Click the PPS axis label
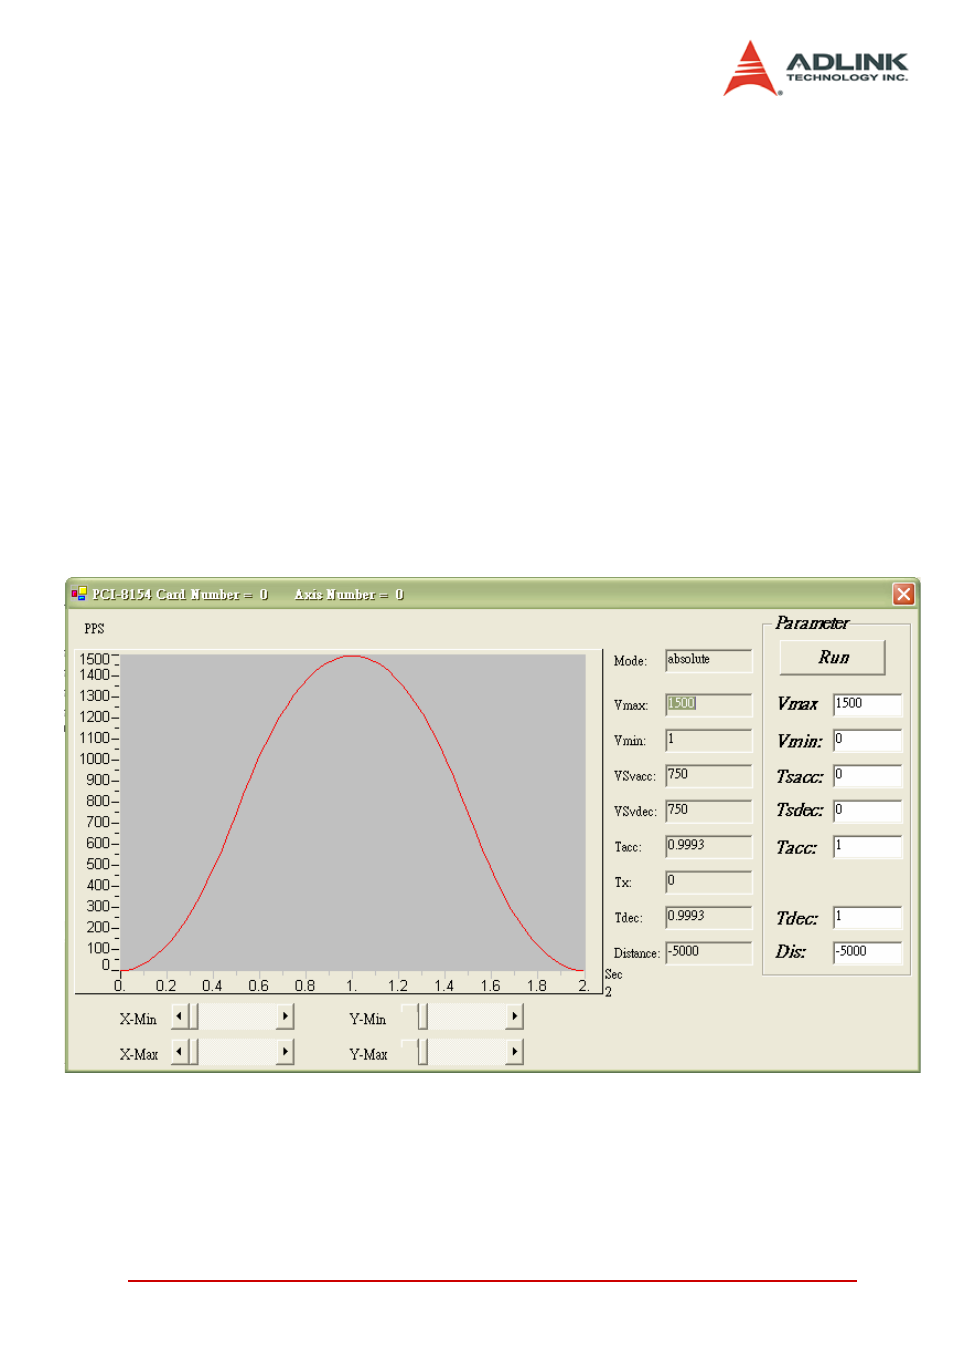Screen dimensions: 954x1351 pos(94,629)
